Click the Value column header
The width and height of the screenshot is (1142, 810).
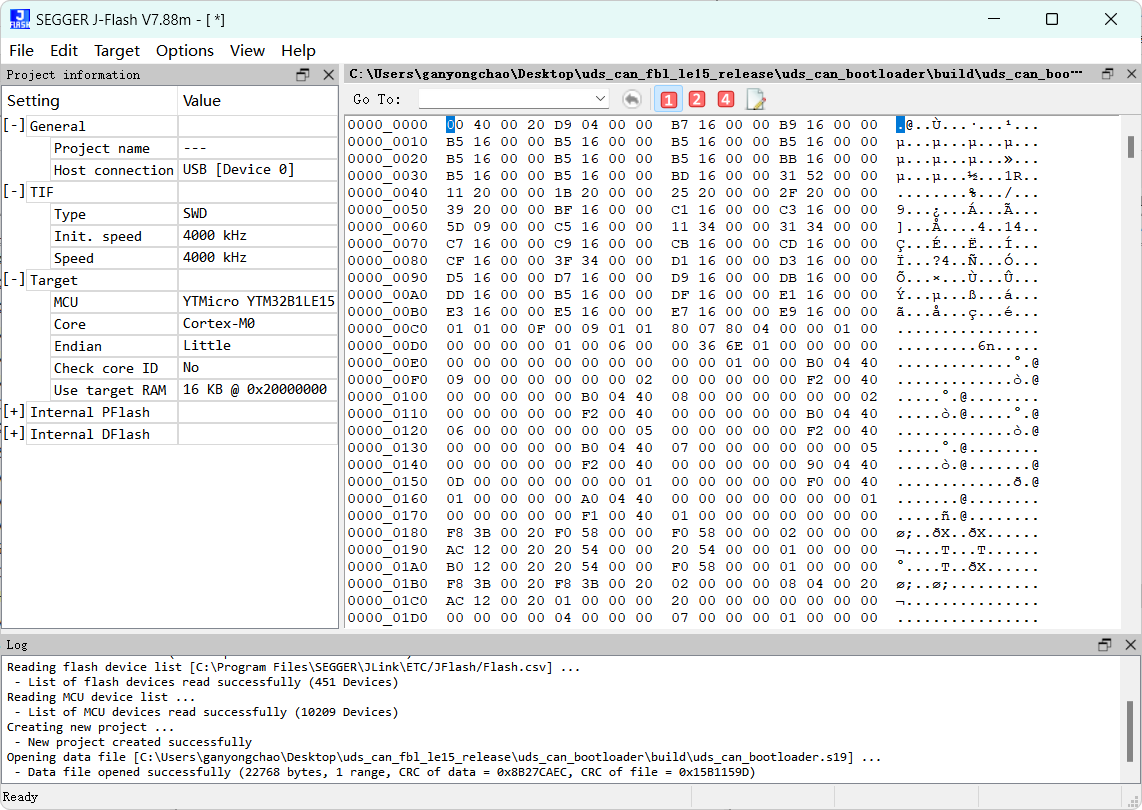tap(258, 101)
